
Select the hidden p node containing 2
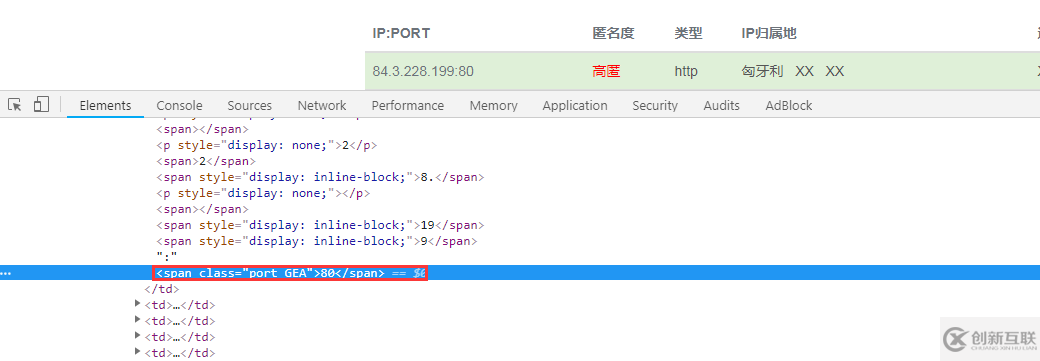(267, 145)
